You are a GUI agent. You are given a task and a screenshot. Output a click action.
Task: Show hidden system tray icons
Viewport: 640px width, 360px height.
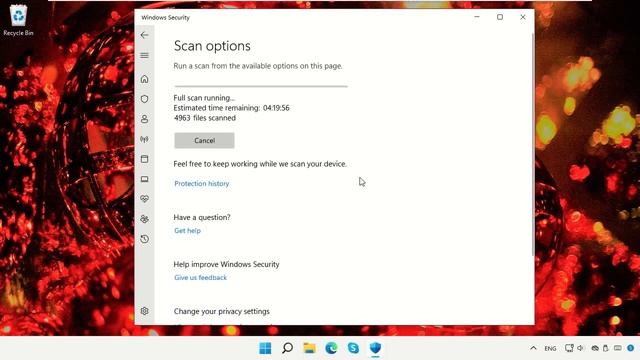[533, 348]
